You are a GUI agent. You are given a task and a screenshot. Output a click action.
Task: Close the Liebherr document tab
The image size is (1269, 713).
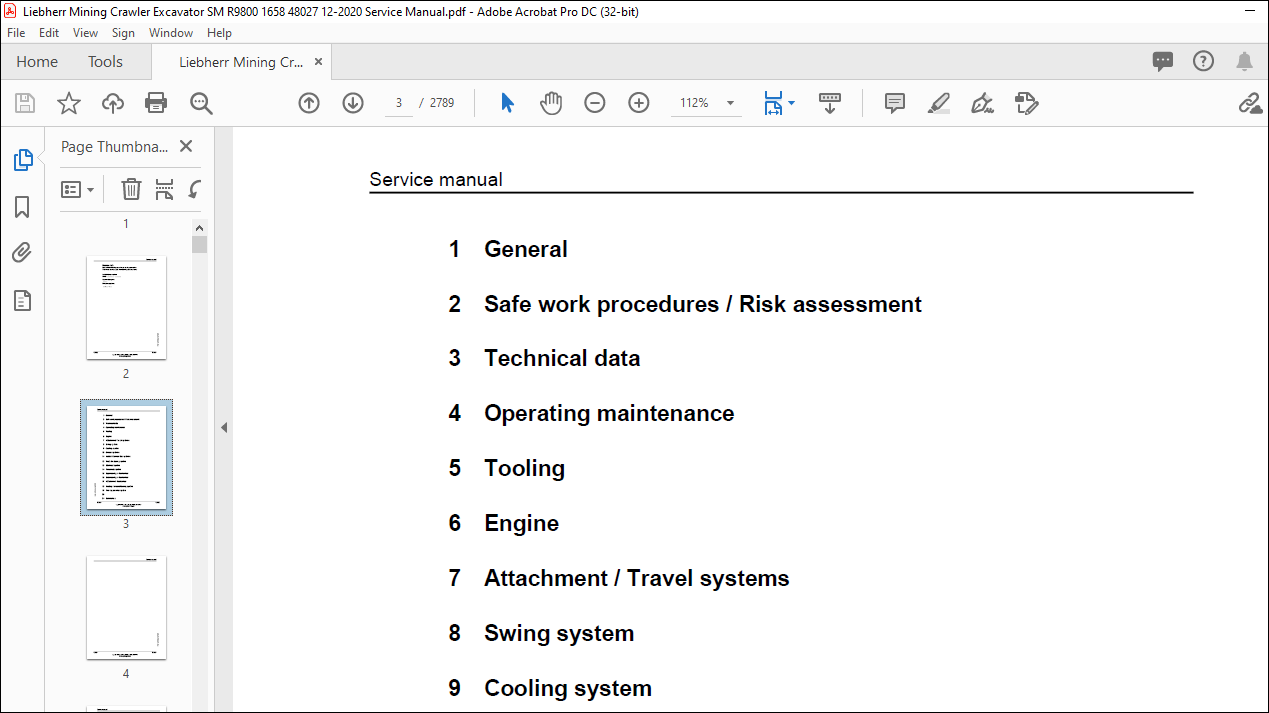click(319, 62)
